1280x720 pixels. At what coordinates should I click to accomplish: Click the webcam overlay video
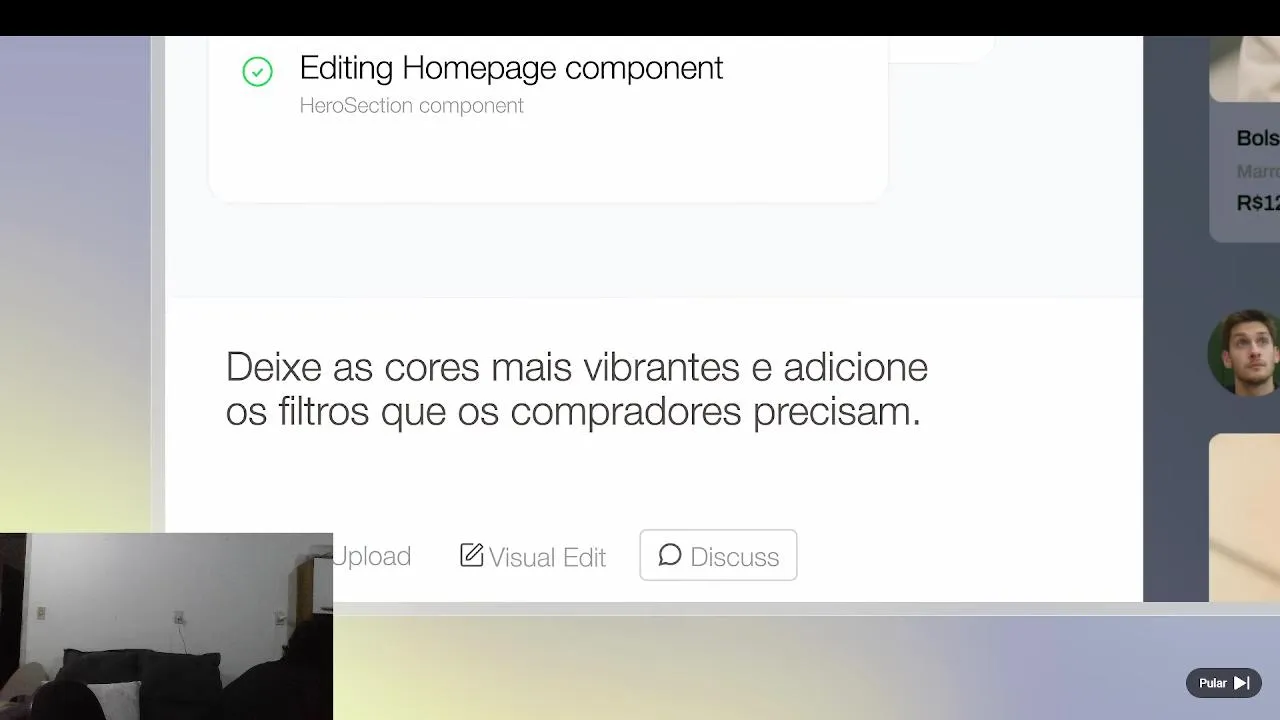pos(166,626)
